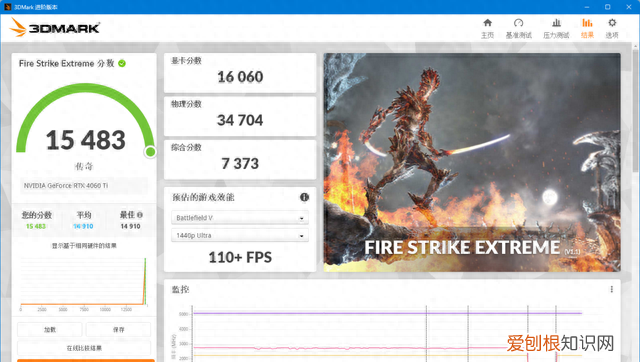Screen dimensions: 640x362
Task: Click the physics score 34 704
Action: click(240, 120)
